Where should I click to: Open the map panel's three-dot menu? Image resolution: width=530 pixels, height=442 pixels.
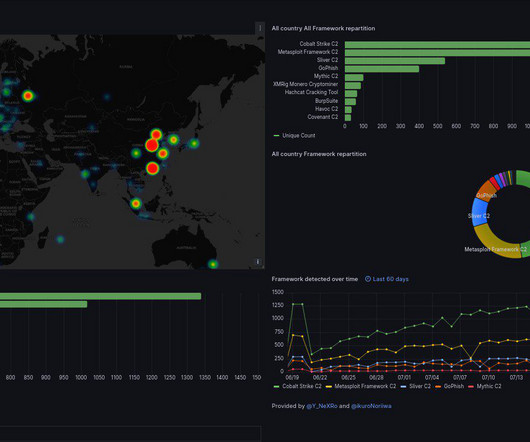tap(260, 28)
